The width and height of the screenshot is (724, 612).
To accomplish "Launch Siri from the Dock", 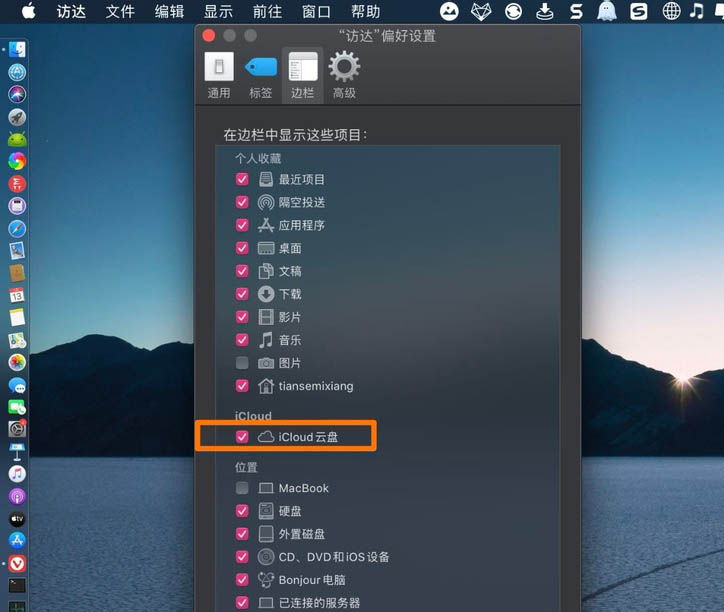I will (17, 95).
